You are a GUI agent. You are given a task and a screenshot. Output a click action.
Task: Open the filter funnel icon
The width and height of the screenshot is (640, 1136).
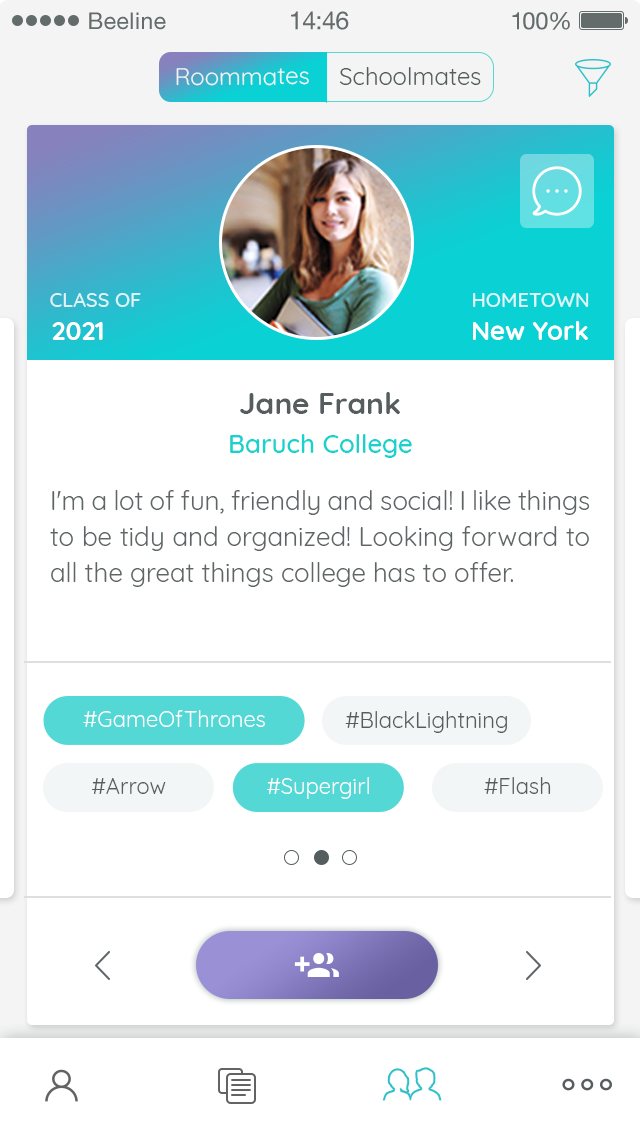click(591, 77)
